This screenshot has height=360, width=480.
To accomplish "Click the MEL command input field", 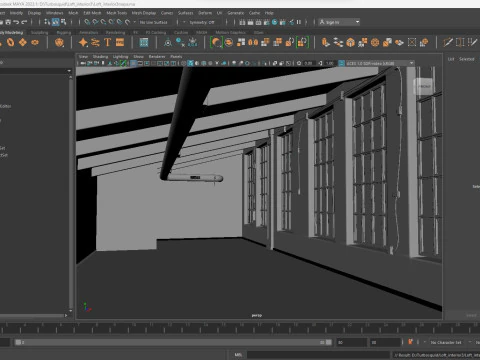I will [318, 355].
